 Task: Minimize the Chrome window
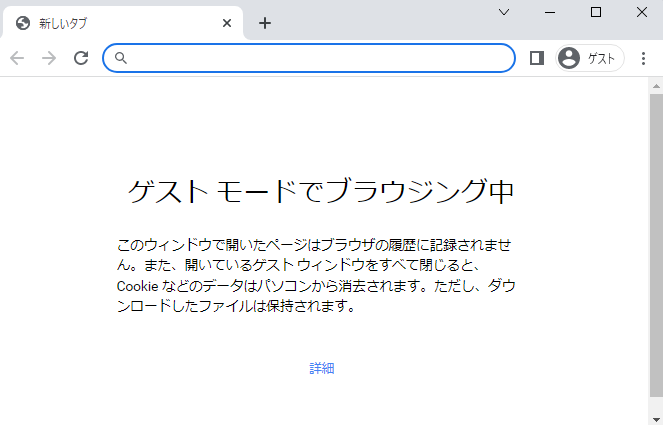(550, 12)
